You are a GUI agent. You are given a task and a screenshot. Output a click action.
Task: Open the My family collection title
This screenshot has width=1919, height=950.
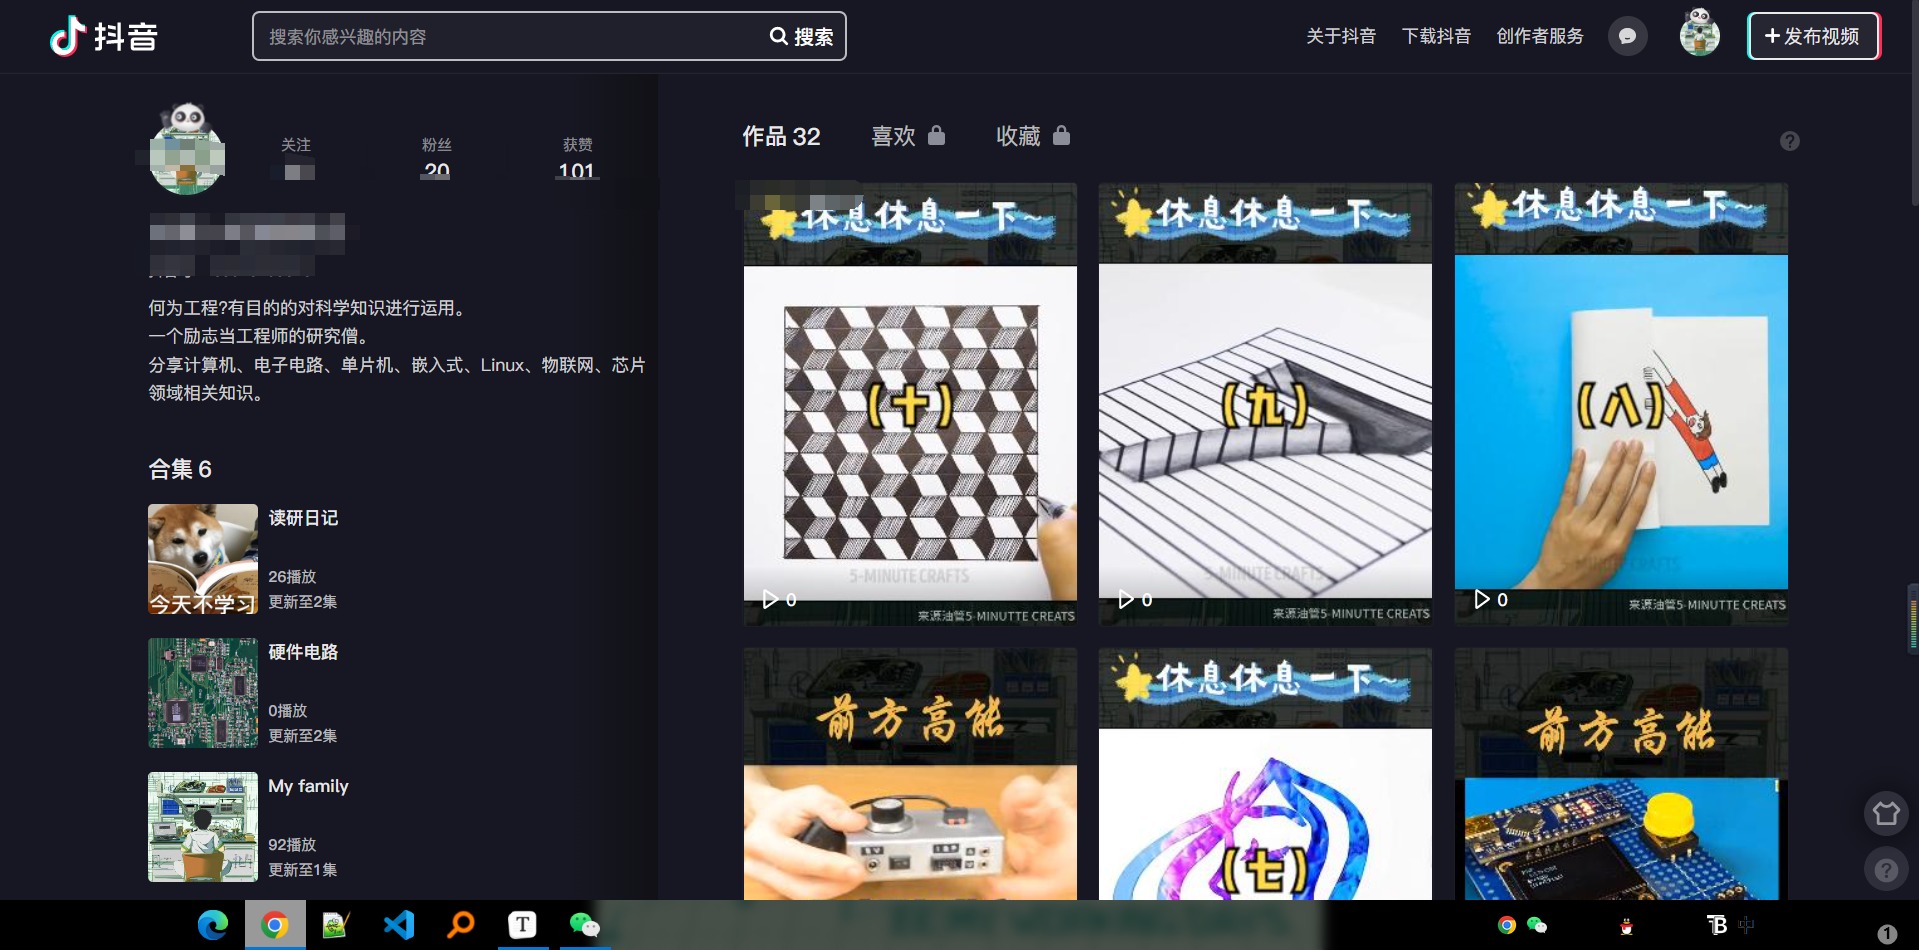pos(308,786)
